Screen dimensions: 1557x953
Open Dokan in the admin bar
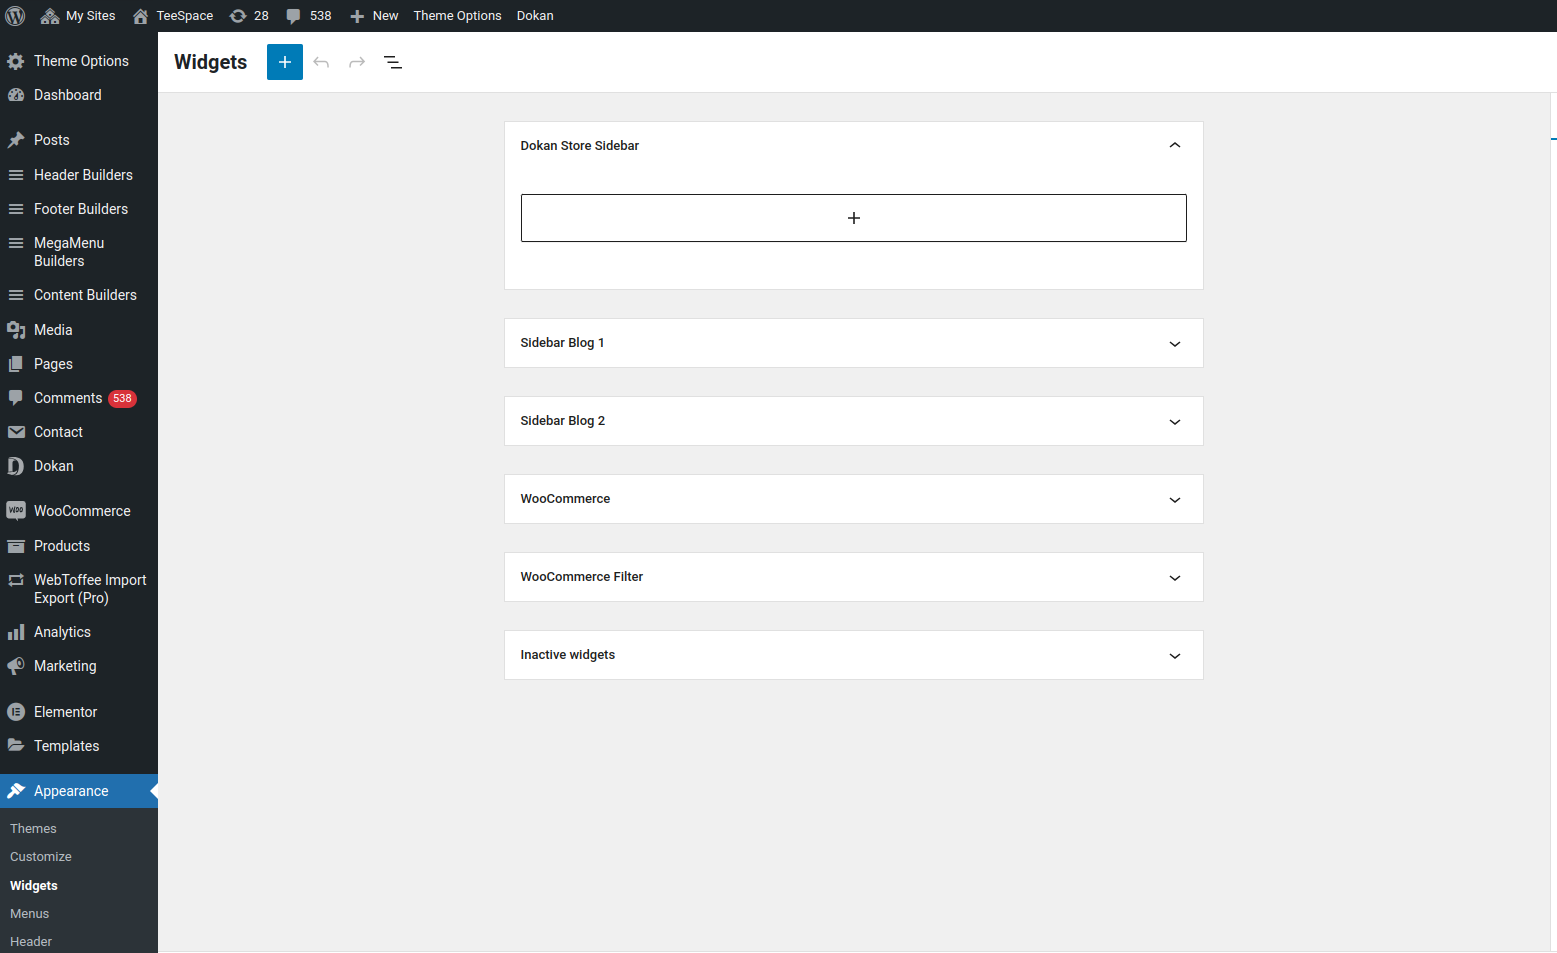pyautogui.click(x=535, y=16)
